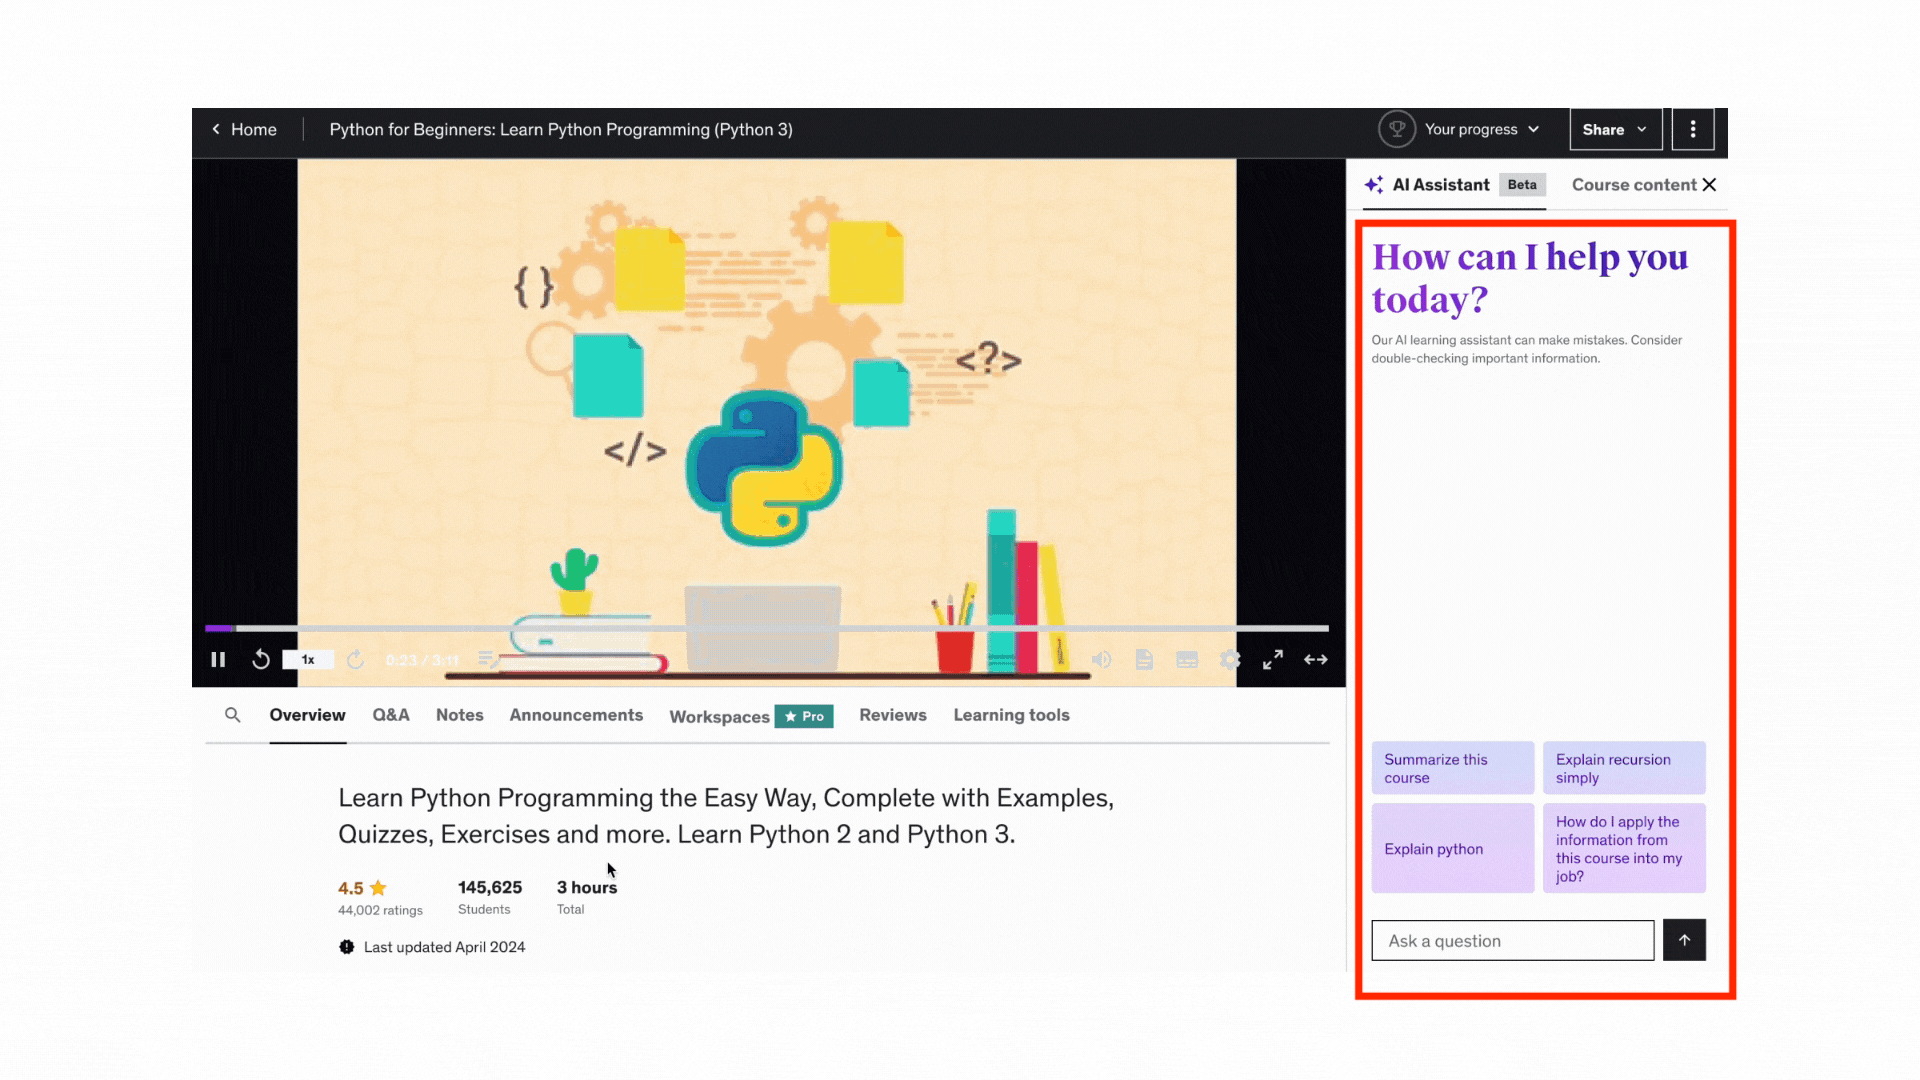Click the 1x playback speed toggle
1920x1080 pixels.
tap(307, 659)
